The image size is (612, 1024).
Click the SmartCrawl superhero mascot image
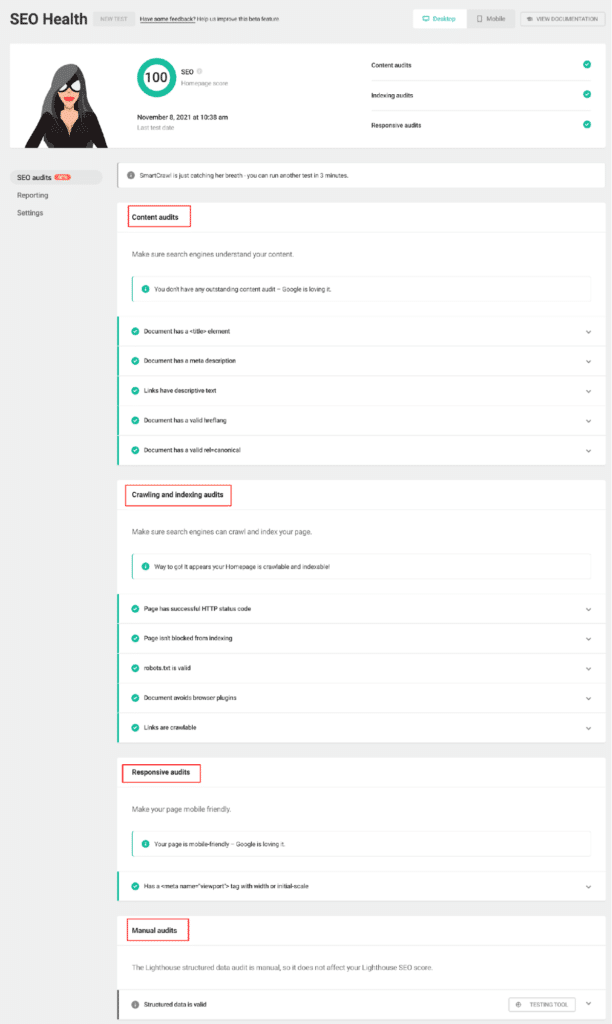(x=67, y=106)
